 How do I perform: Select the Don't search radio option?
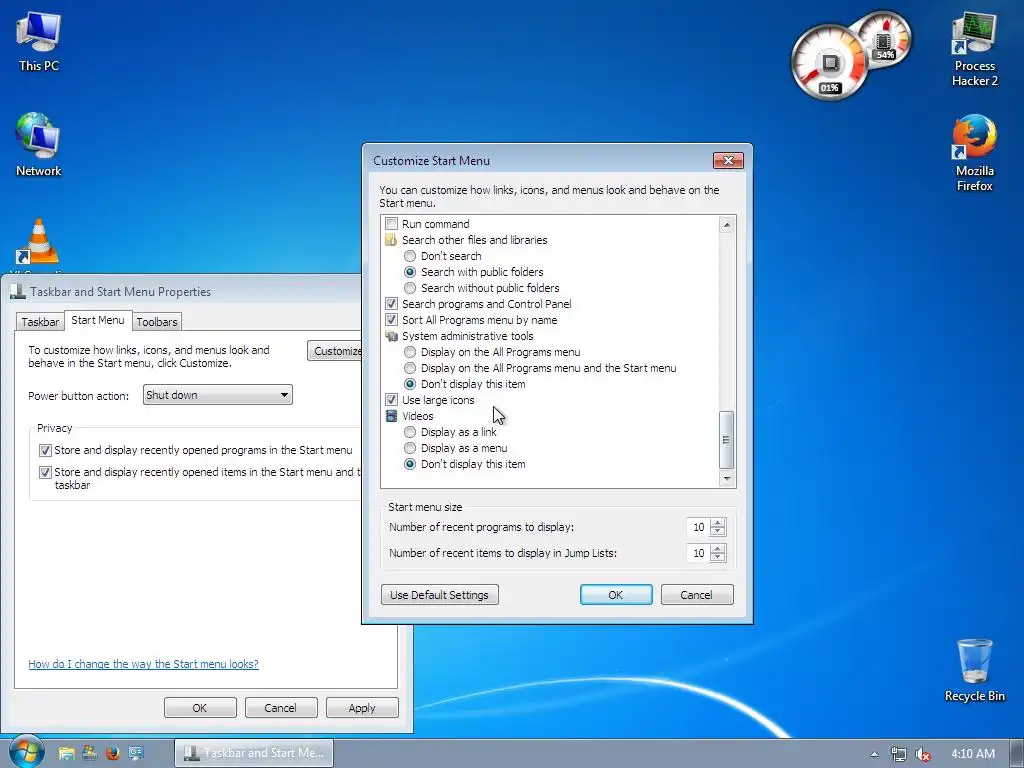[x=409, y=256]
